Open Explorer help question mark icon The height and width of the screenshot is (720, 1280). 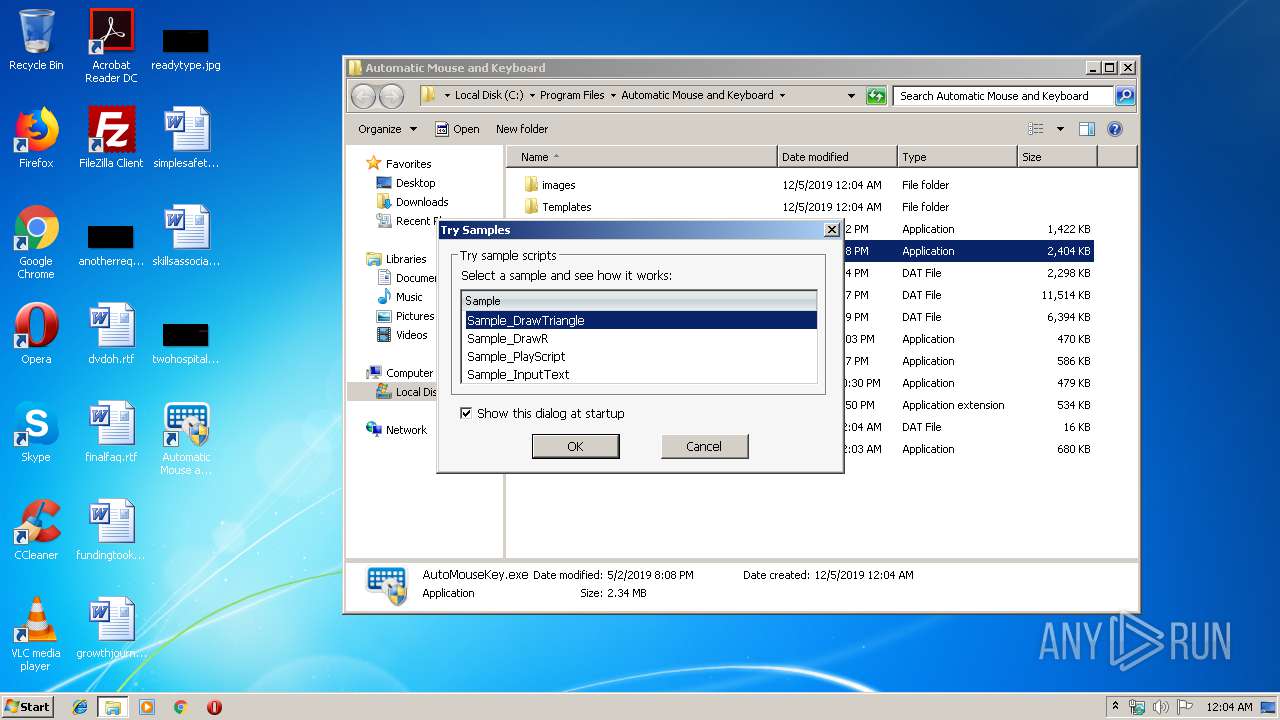pyautogui.click(x=1115, y=129)
